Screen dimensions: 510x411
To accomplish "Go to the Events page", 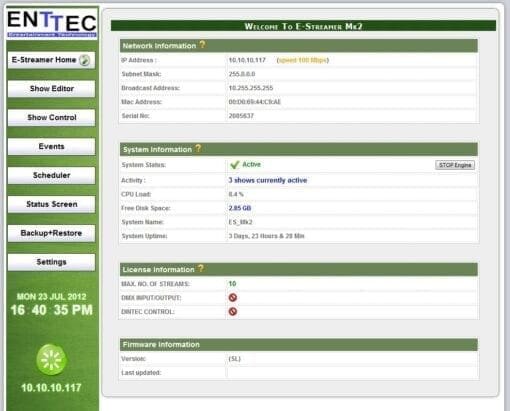I will (x=51, y=146).
